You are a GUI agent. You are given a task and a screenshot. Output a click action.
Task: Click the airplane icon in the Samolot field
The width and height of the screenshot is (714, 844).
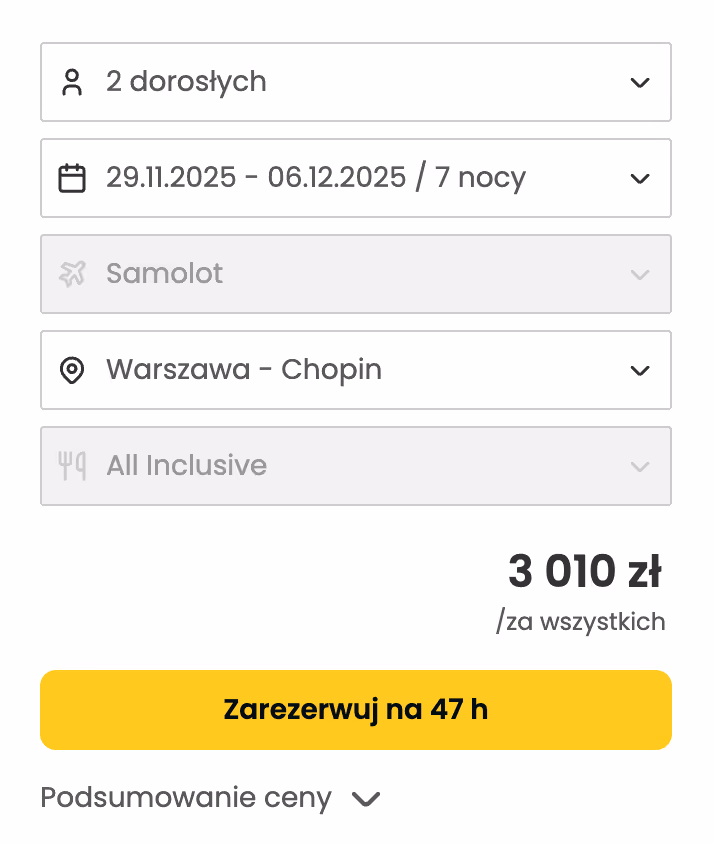[73, 274]
